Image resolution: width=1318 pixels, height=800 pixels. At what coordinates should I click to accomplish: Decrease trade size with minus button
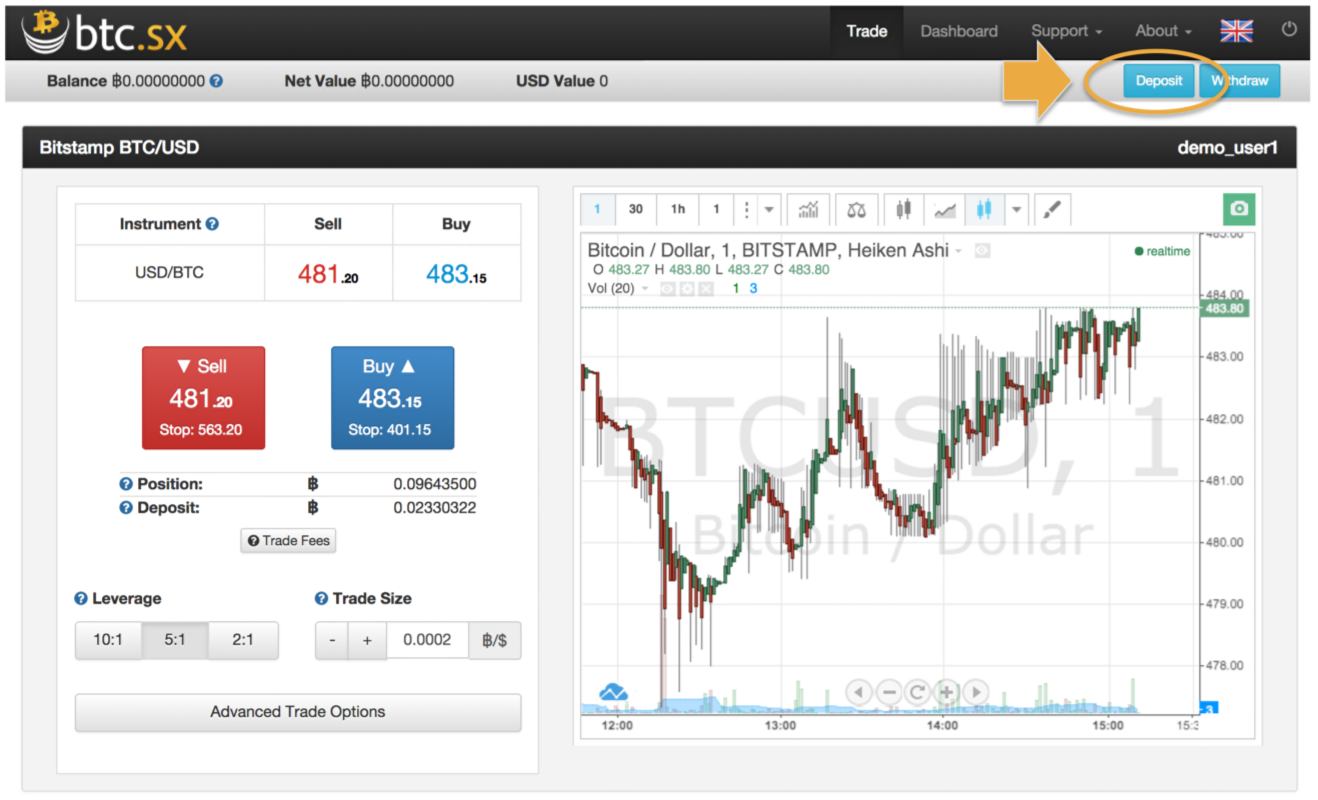pos(332,640)
